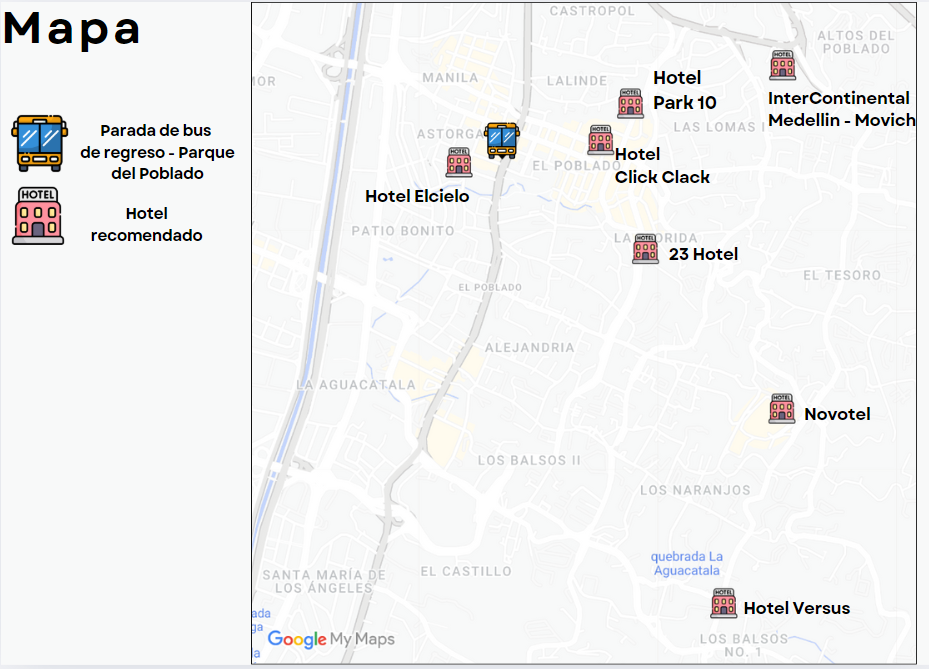This screenshot has height=669, width=929.
Task: Click the SANTA MARÍA DE LOS ÁNGELES name
Action: (x=324, y=581)
